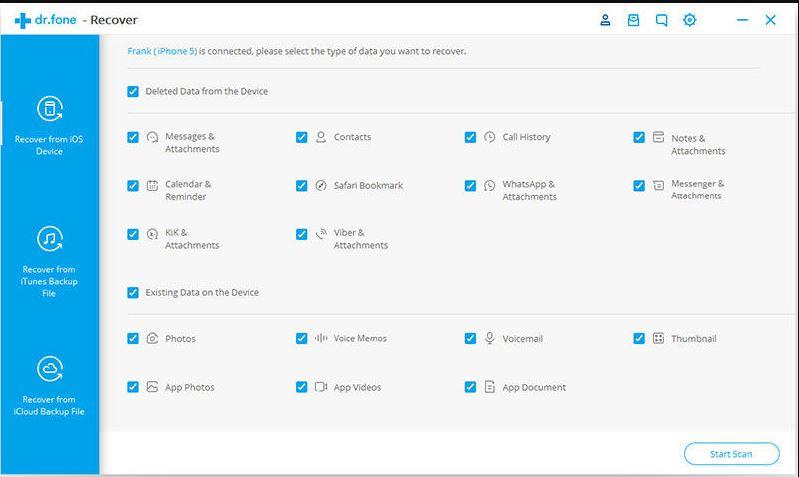Image resolution: width=799 pixels, height=477 pixels.
Task: Click the dr.fone plus logo
Action: pyautogui.click(x=22, y=20)
